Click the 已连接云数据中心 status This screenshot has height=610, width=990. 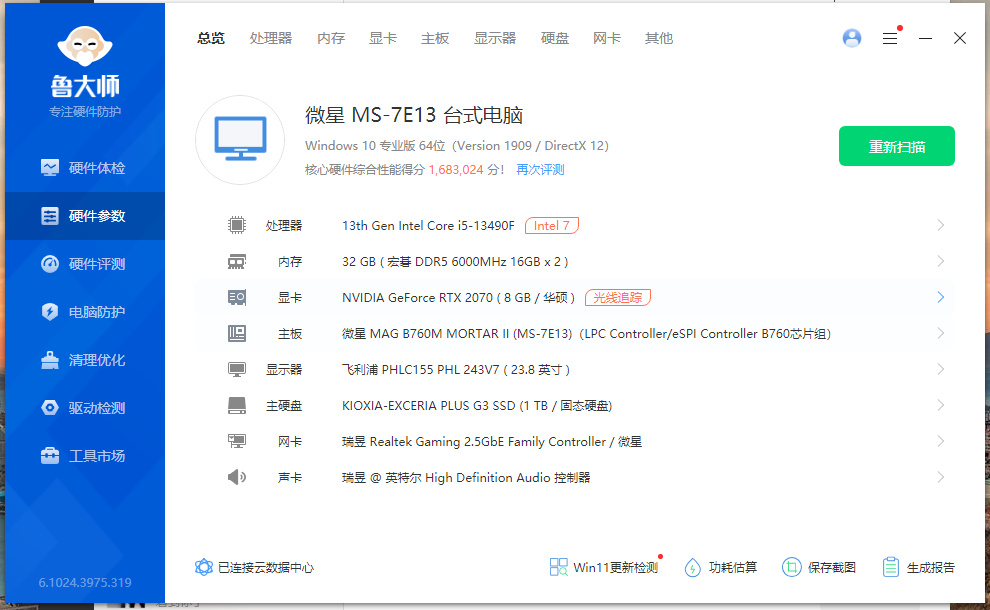click(x=254, y=568)
